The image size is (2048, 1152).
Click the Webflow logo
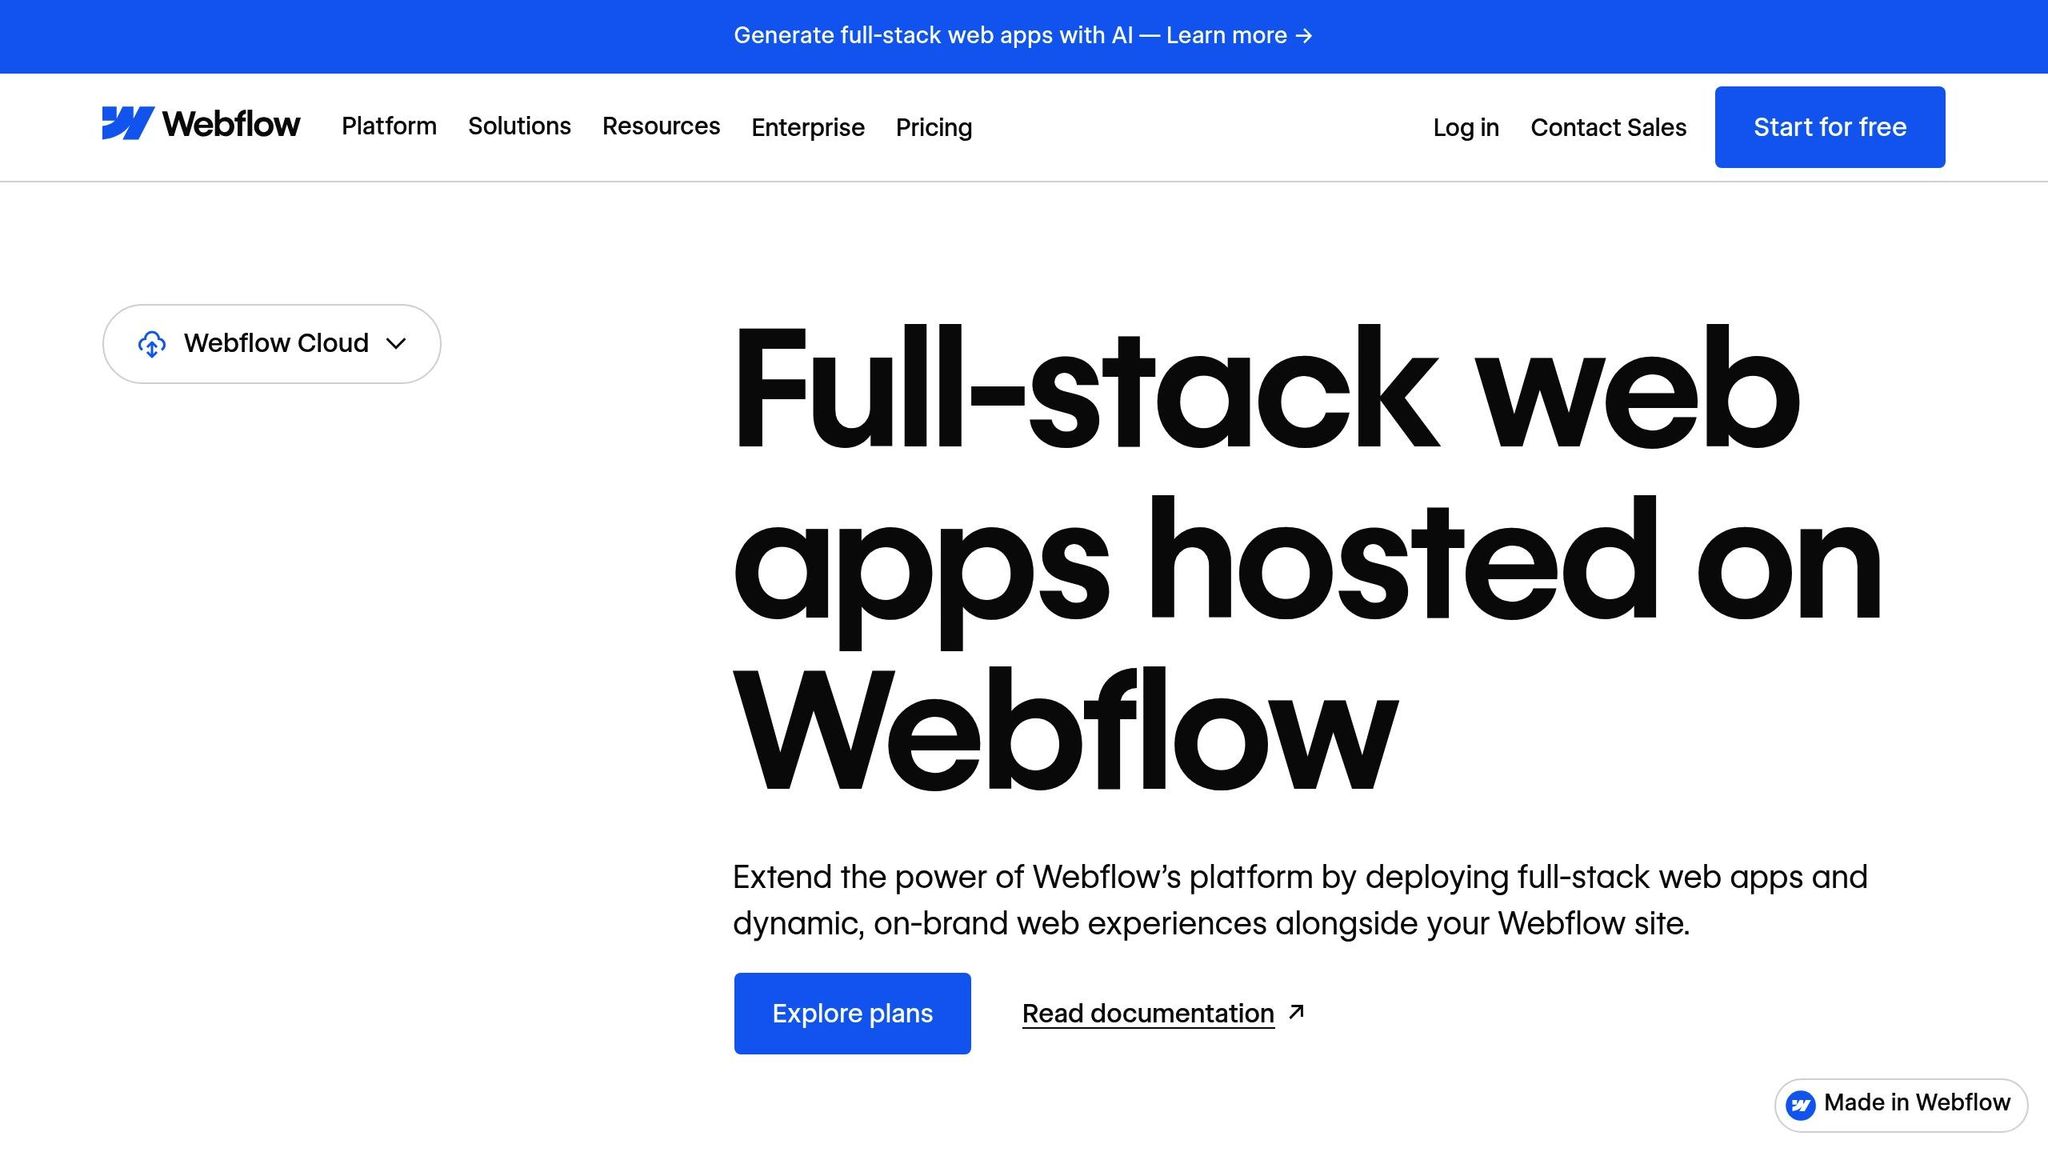click(x=200, y=123)
